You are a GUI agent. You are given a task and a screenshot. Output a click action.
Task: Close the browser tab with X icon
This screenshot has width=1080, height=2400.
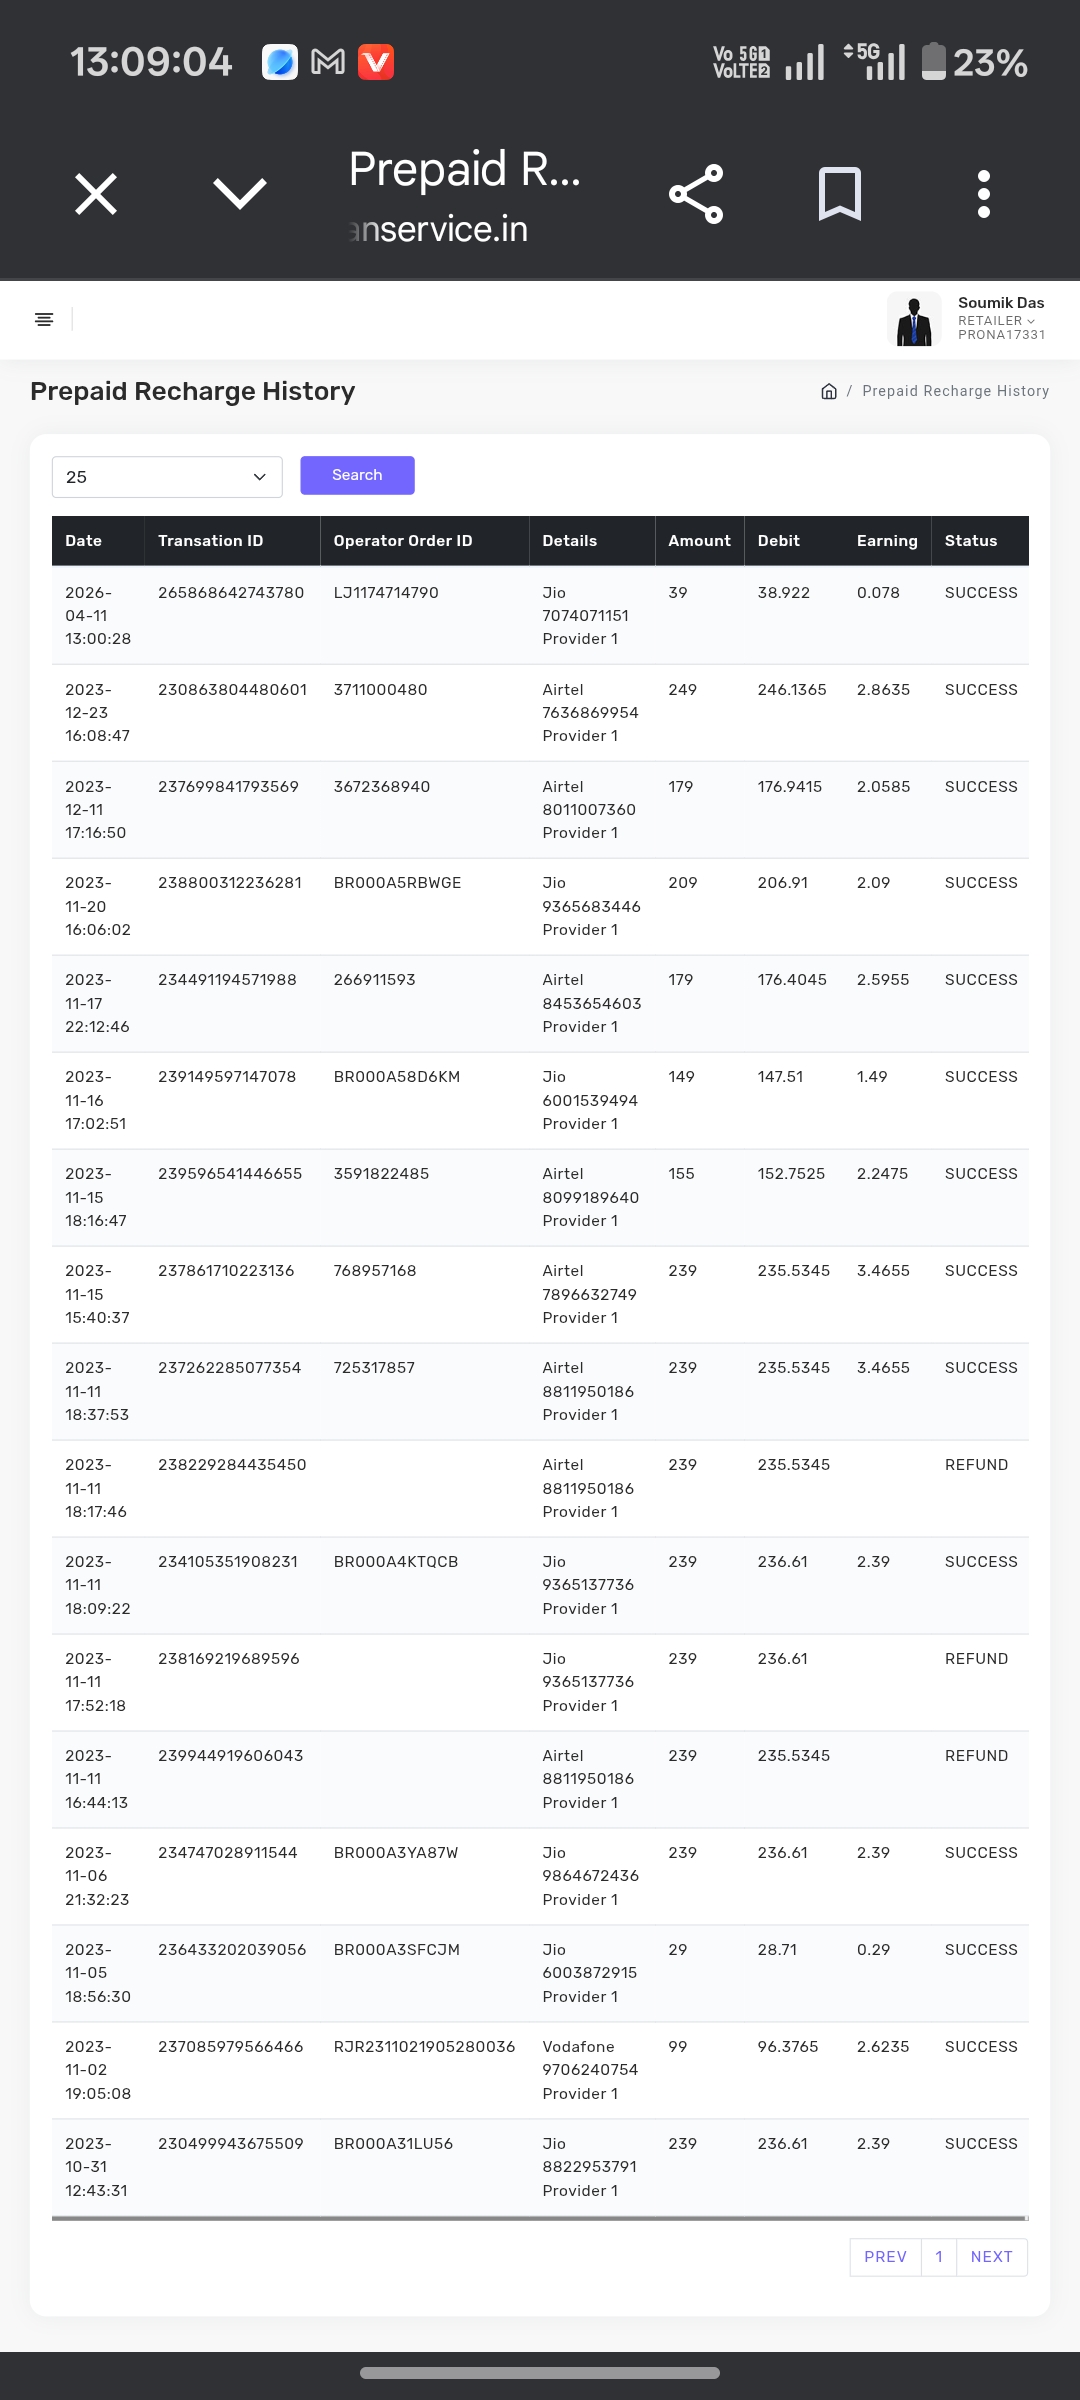[96, 194]
